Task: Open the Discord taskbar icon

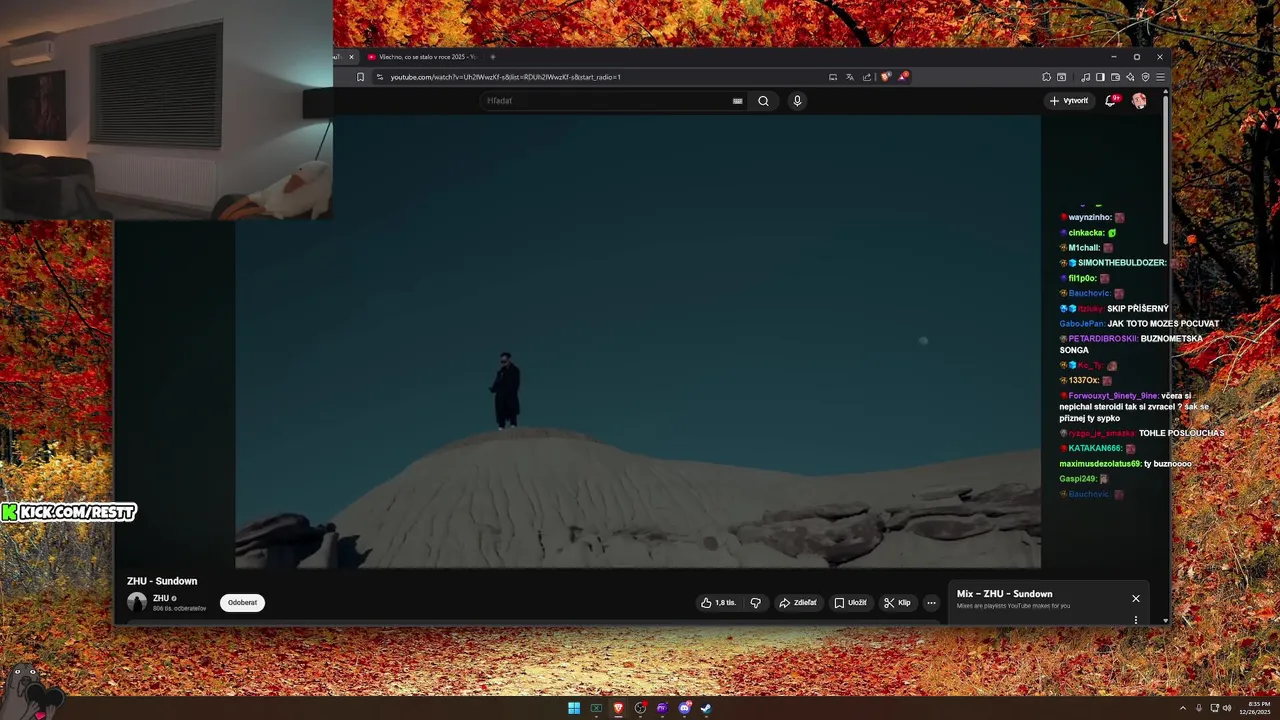Action: coord(684,708)
